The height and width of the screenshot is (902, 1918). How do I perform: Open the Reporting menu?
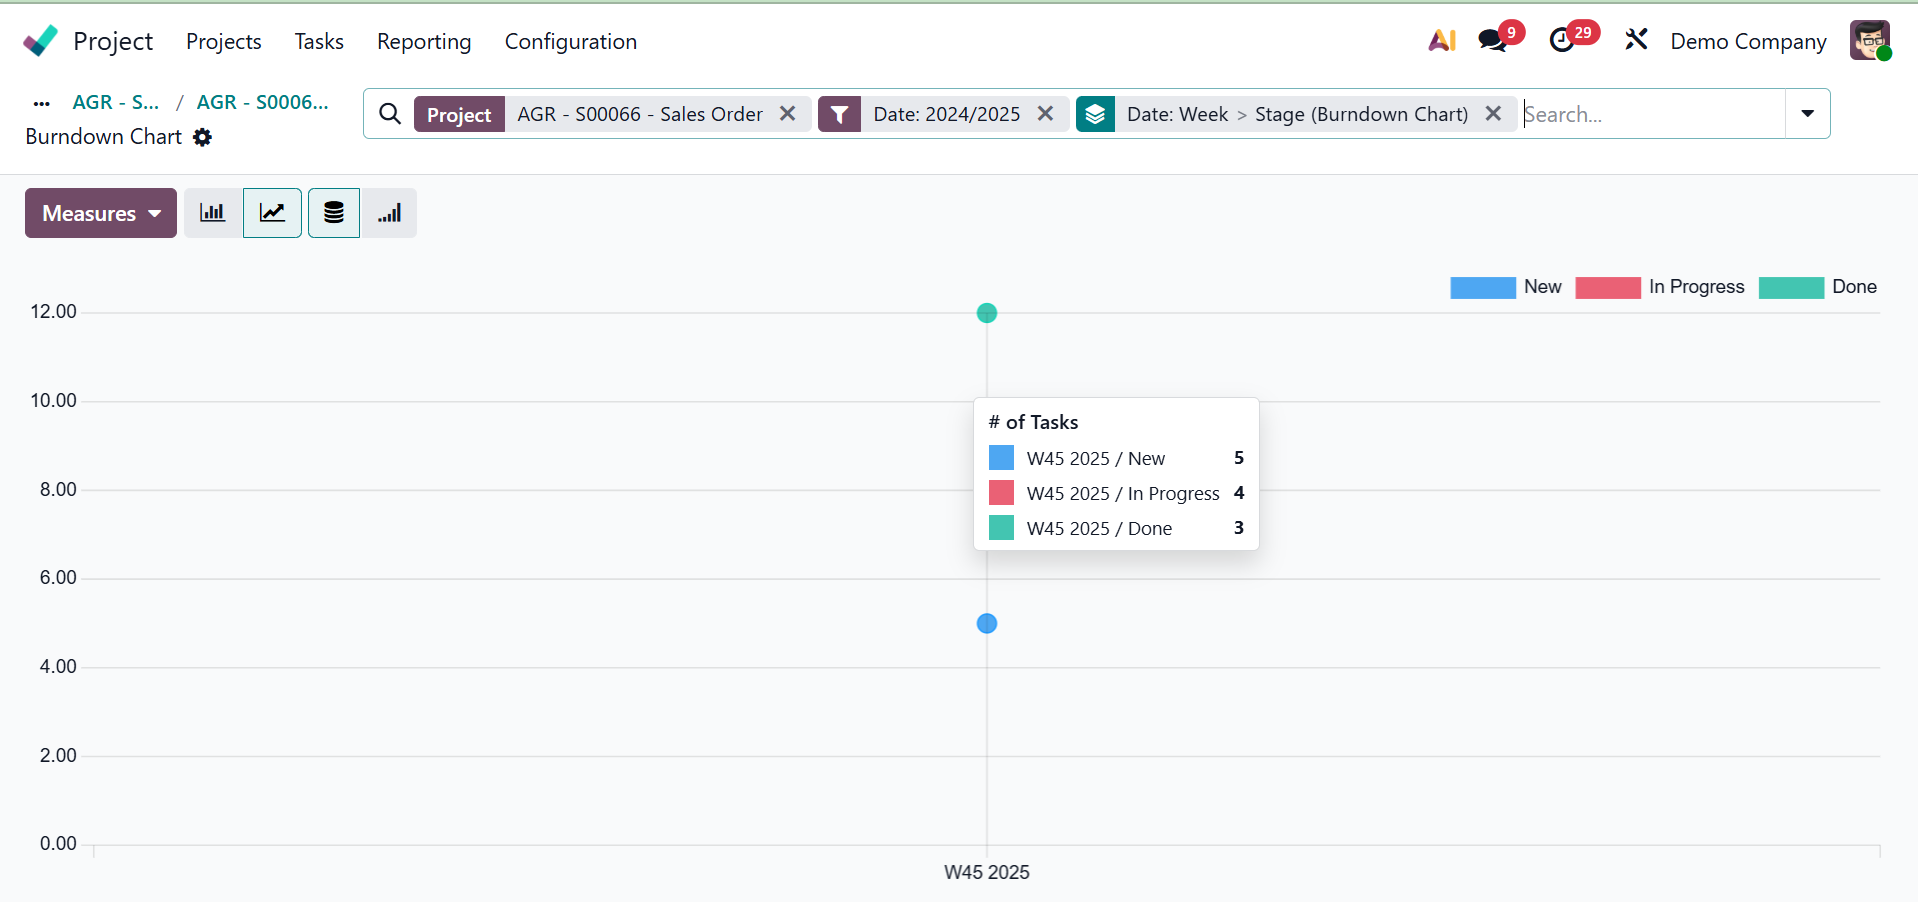(424, 41)
